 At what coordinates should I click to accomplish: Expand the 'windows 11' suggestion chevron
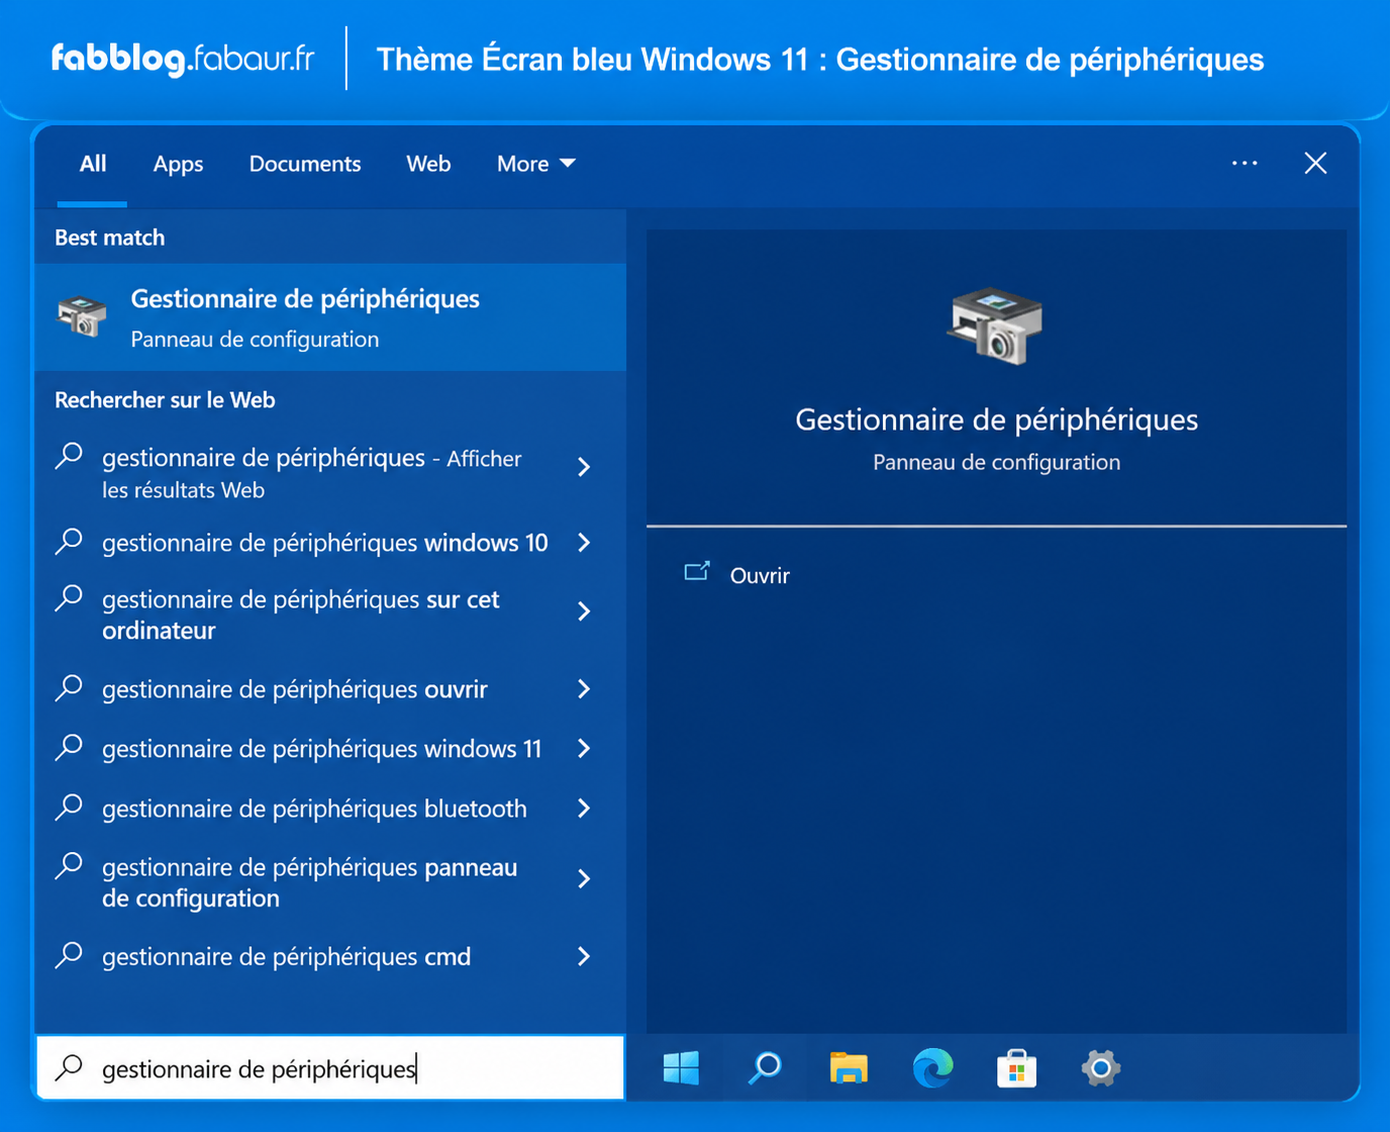click(x=584, y=749)
